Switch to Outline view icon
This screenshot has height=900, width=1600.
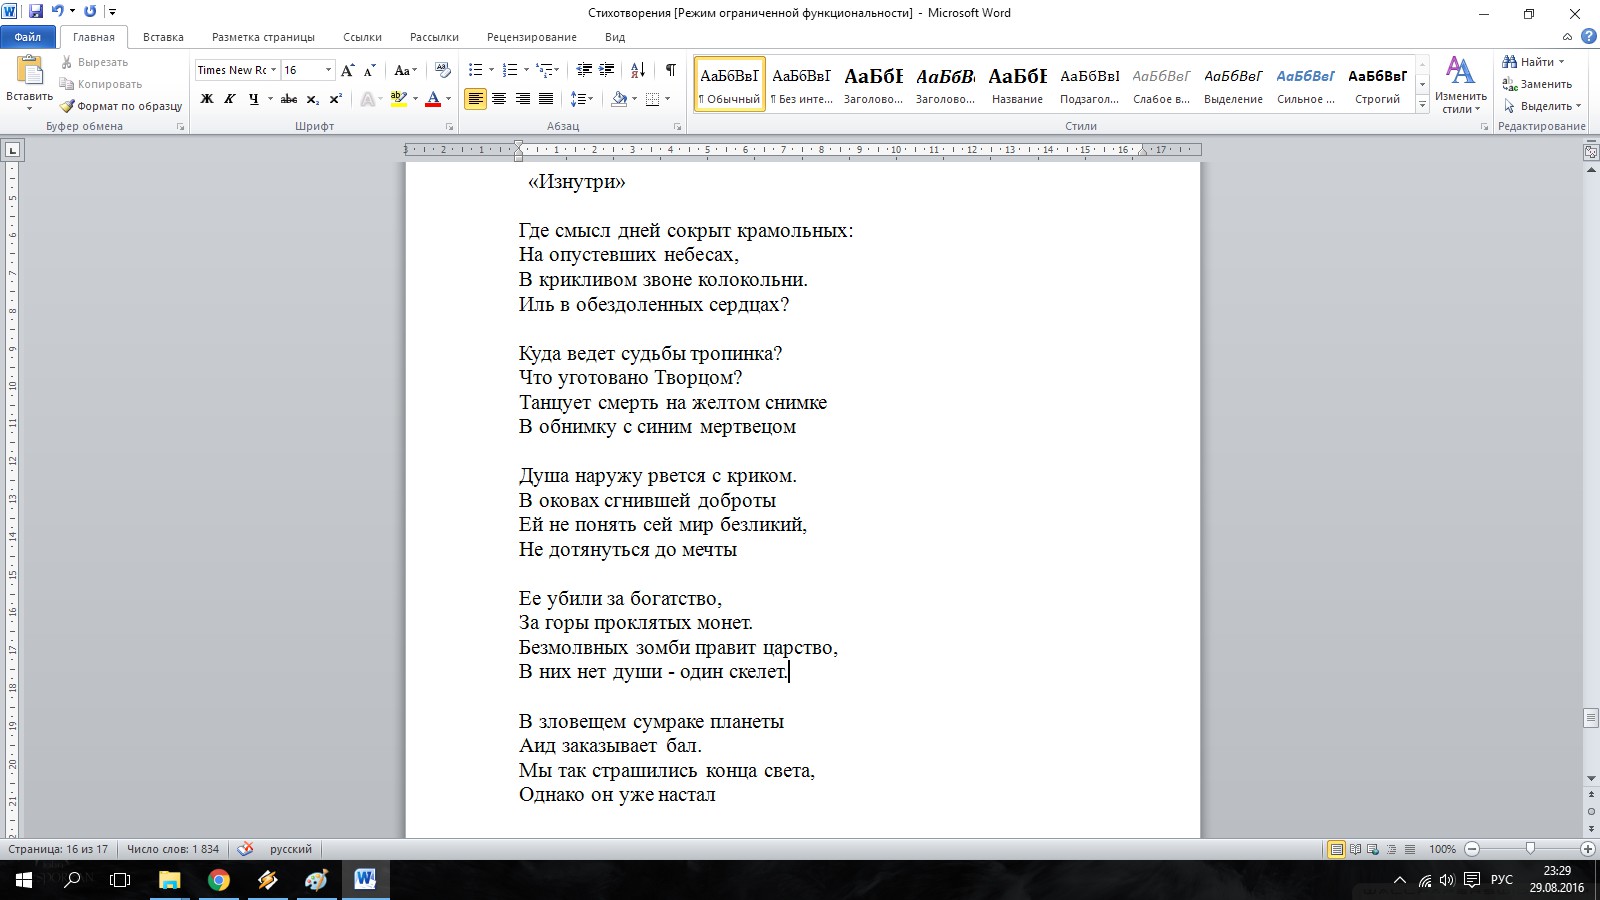1391,849
